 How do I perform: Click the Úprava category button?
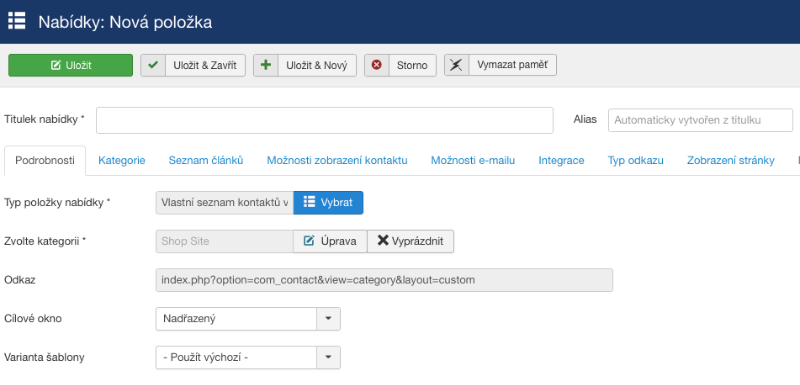[x=330, y=241]
